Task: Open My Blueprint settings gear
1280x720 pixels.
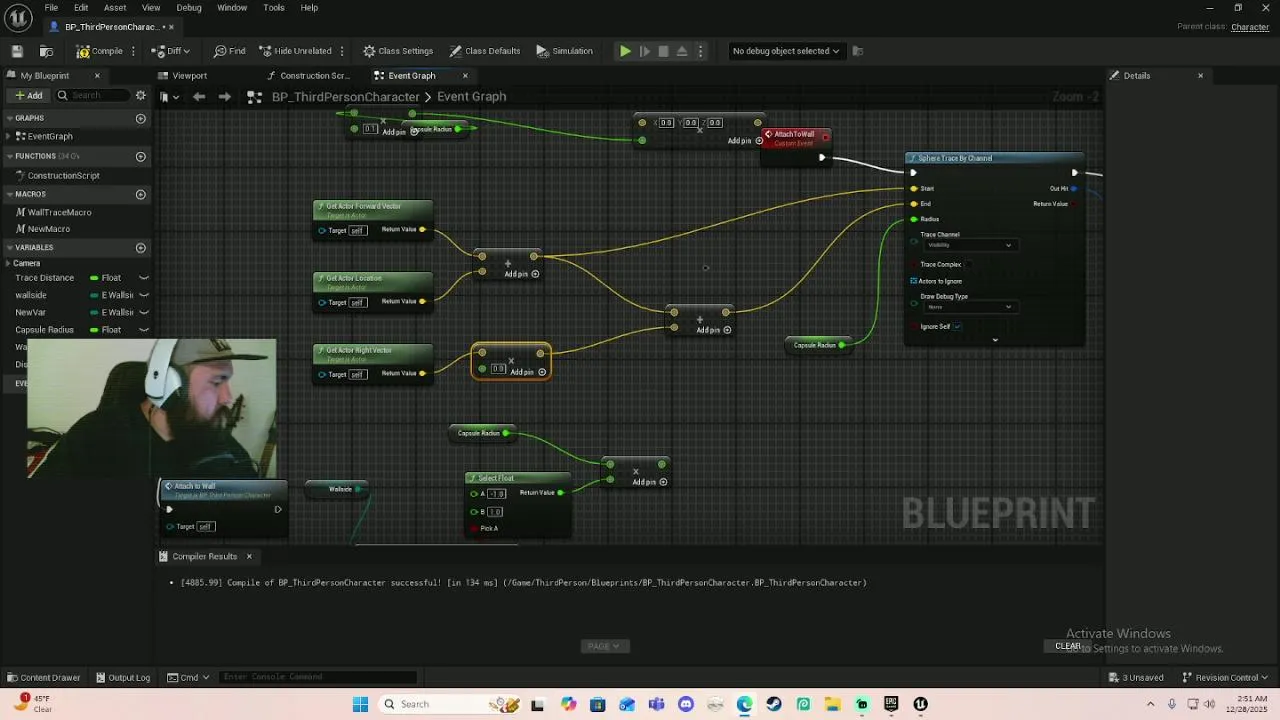Action: (141, 95)
